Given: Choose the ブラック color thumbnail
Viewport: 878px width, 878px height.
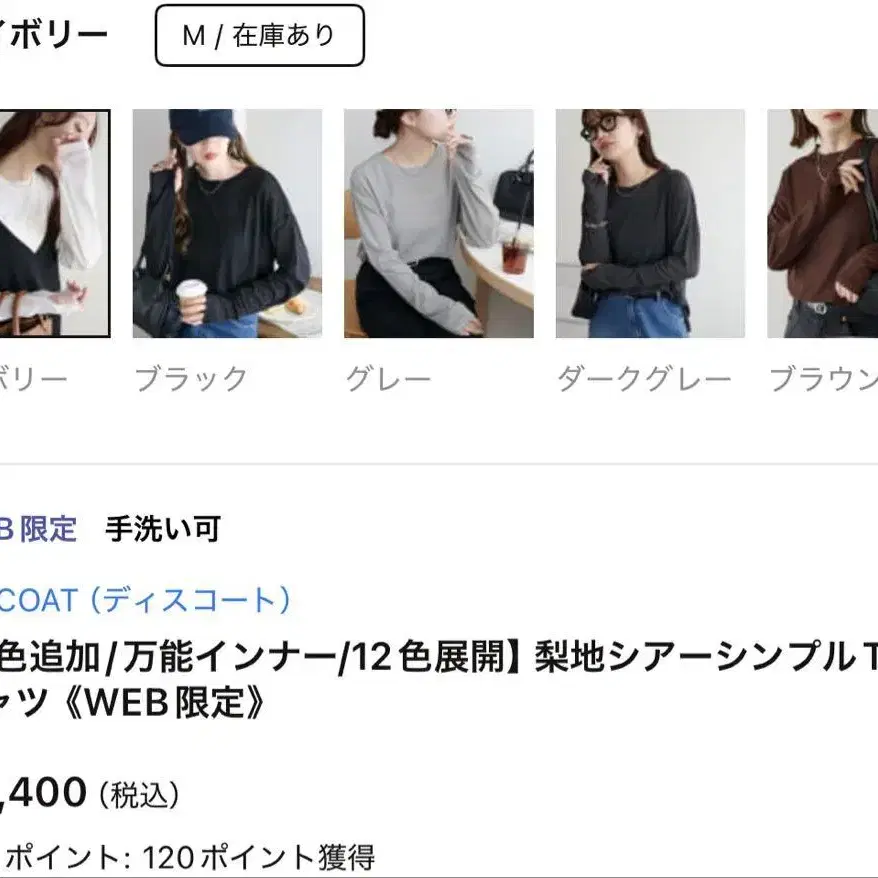Looking at the screenshot, I should pos(227,223).
